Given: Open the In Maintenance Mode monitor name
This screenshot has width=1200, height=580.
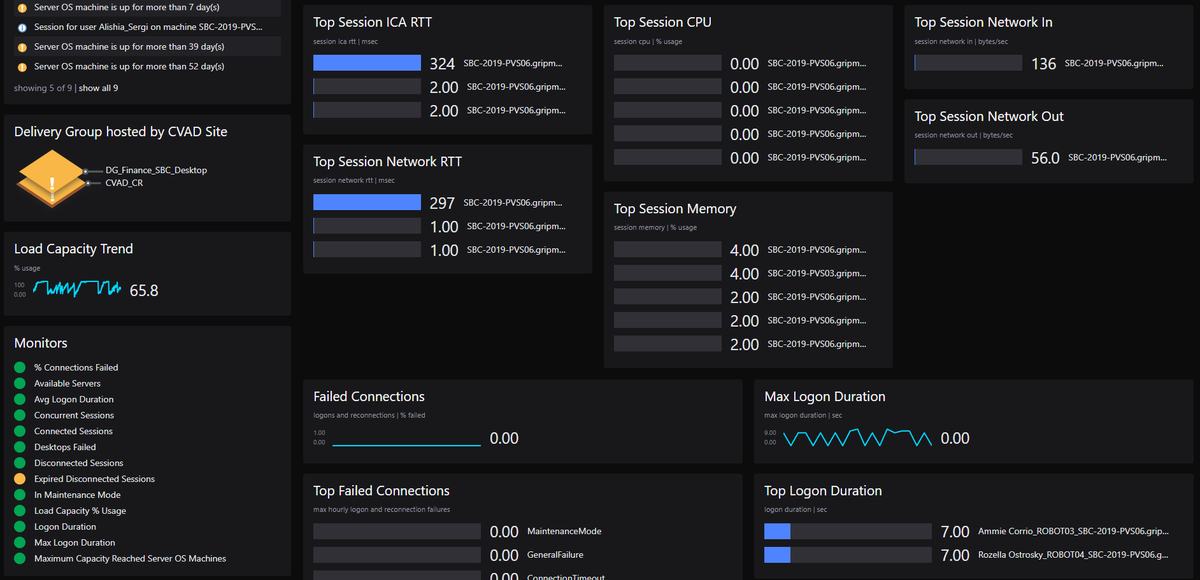Looking at the screenshot, I should (77, 495).
